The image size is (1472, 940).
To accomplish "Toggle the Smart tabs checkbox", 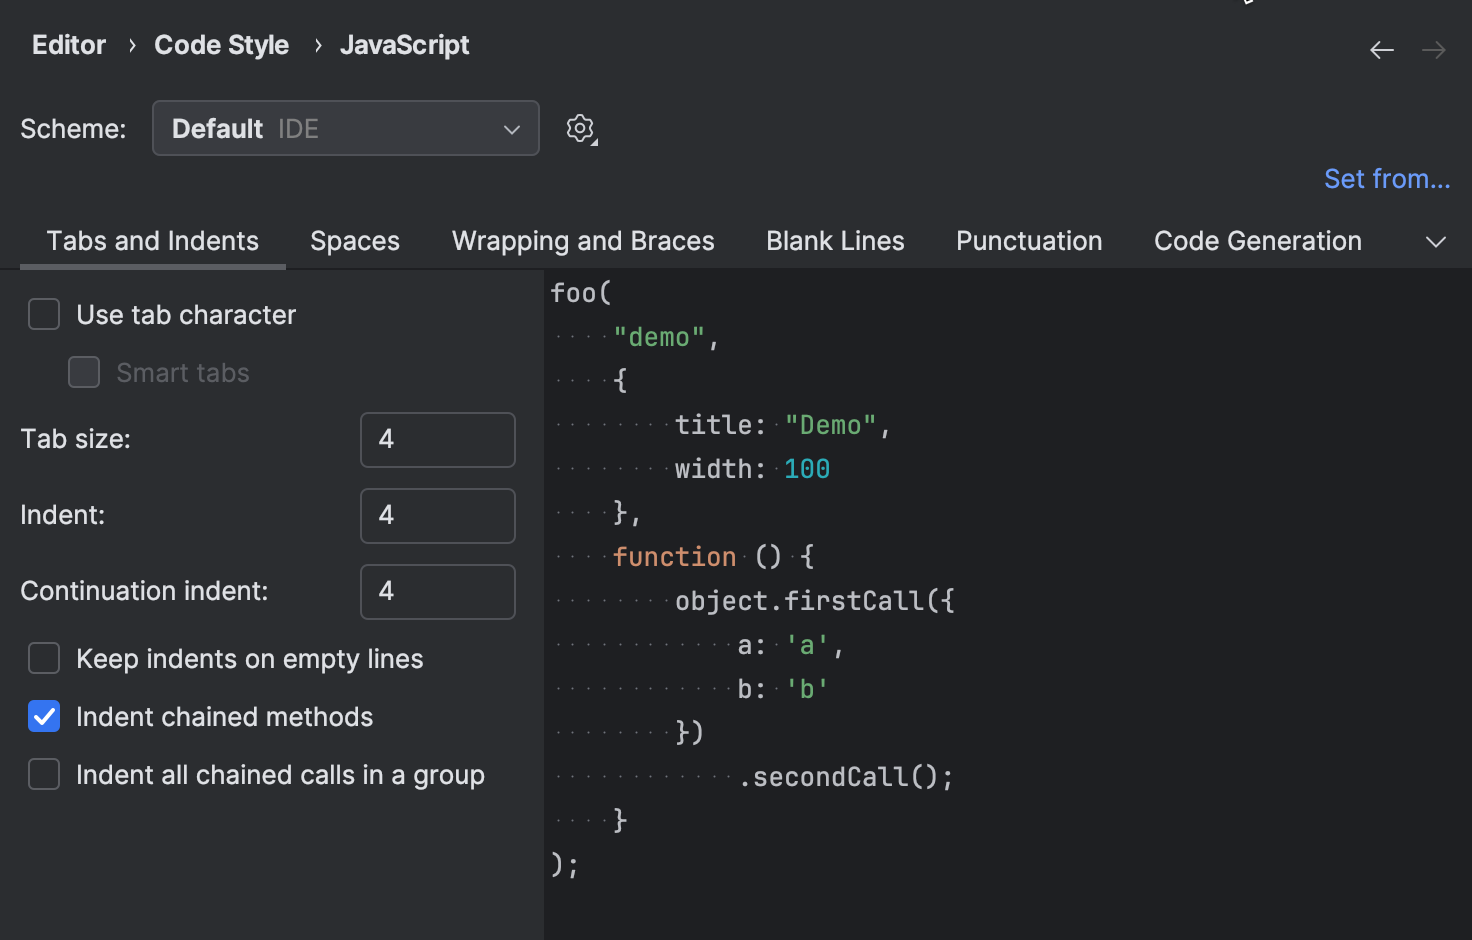I will pos(84,372).
